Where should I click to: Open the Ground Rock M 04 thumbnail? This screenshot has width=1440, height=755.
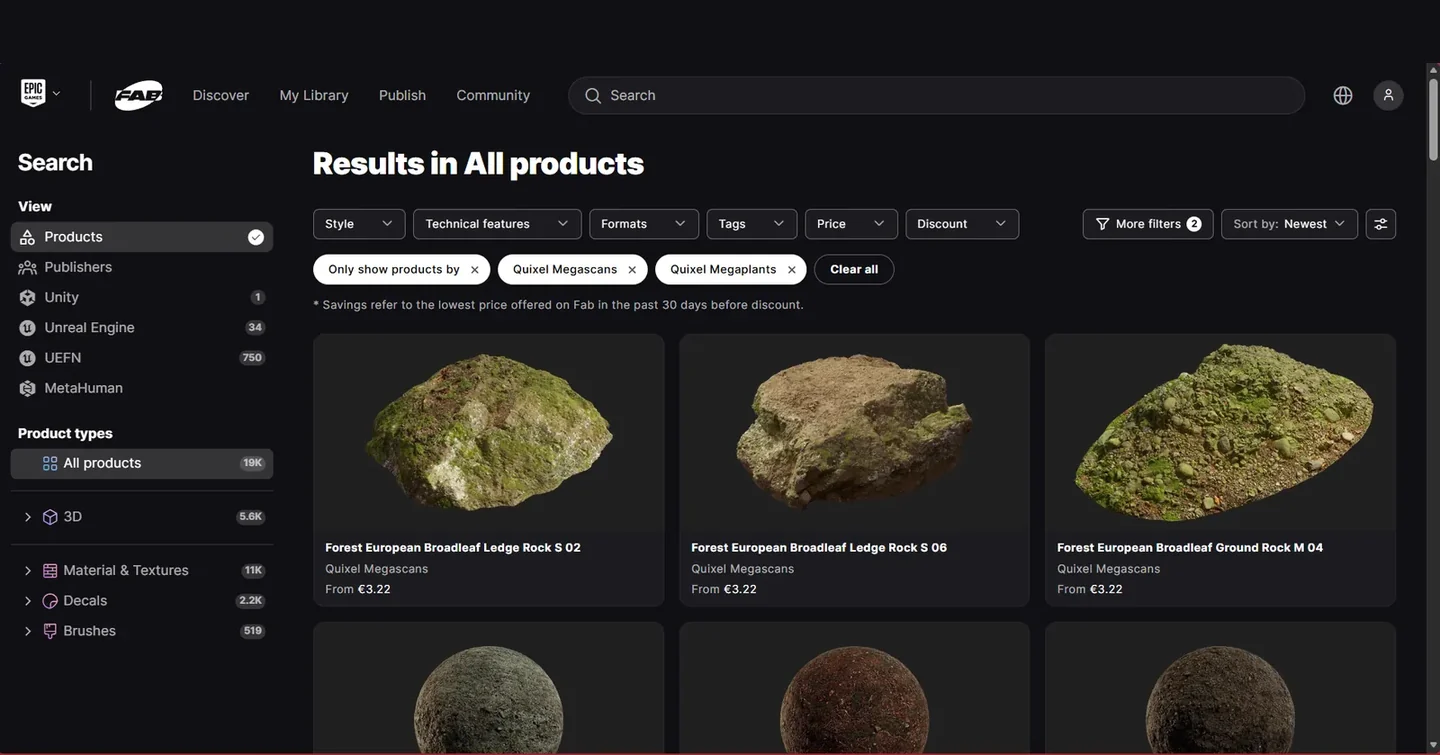(1220, 432)
